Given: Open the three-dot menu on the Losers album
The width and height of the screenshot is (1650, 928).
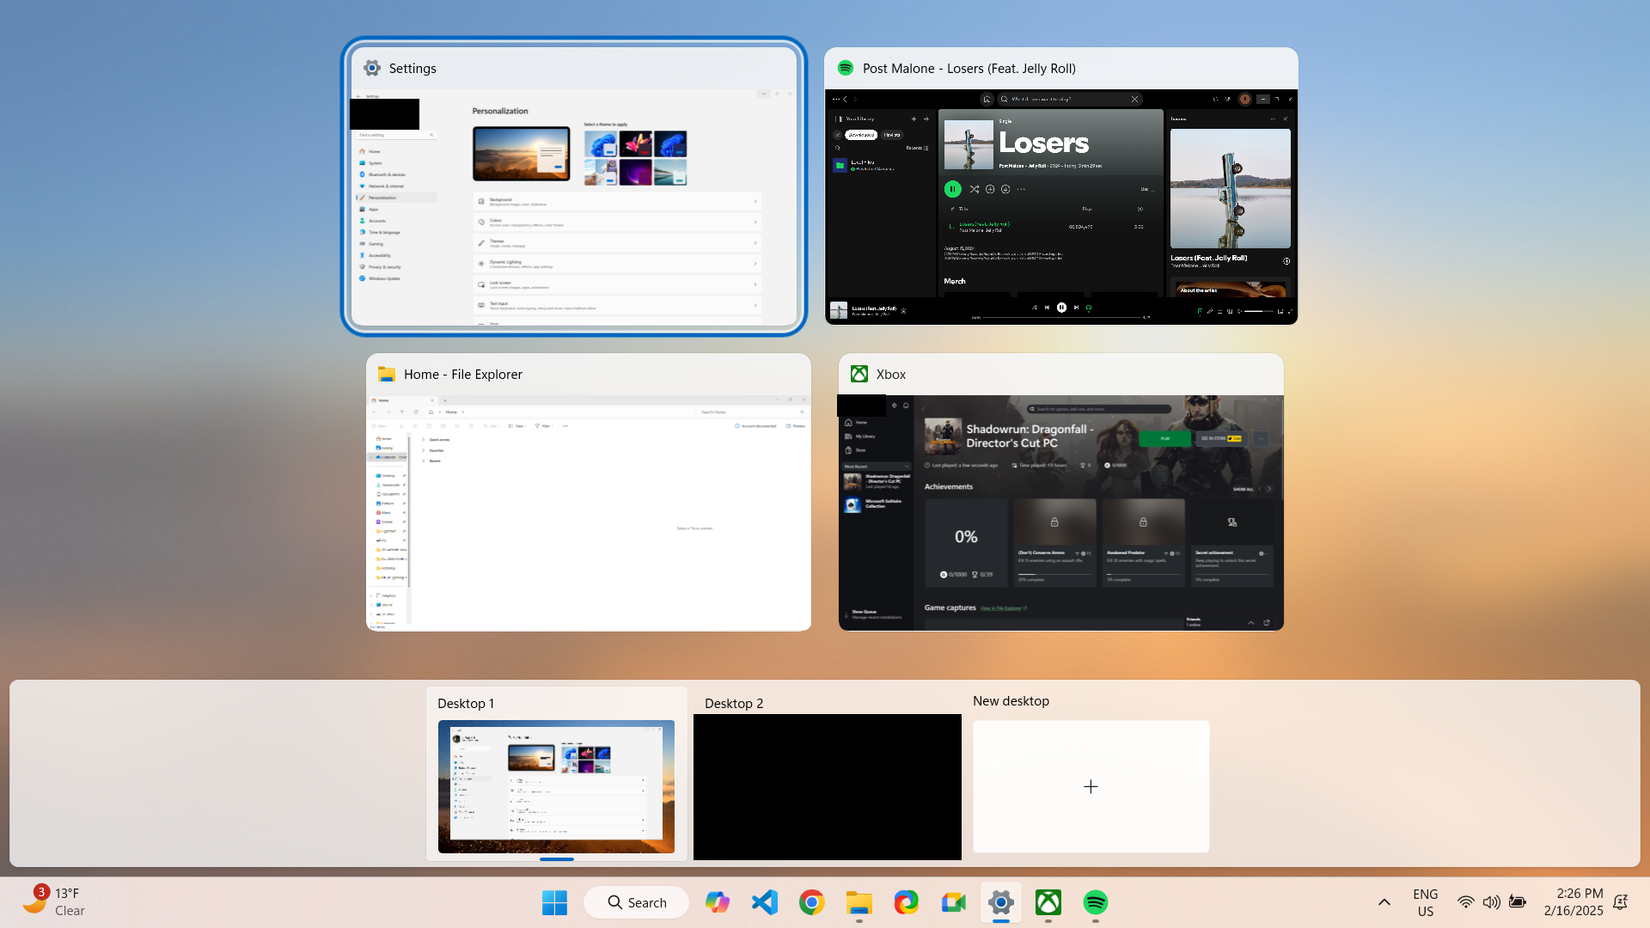Looking at the screenshot, I should (1021, 189).
